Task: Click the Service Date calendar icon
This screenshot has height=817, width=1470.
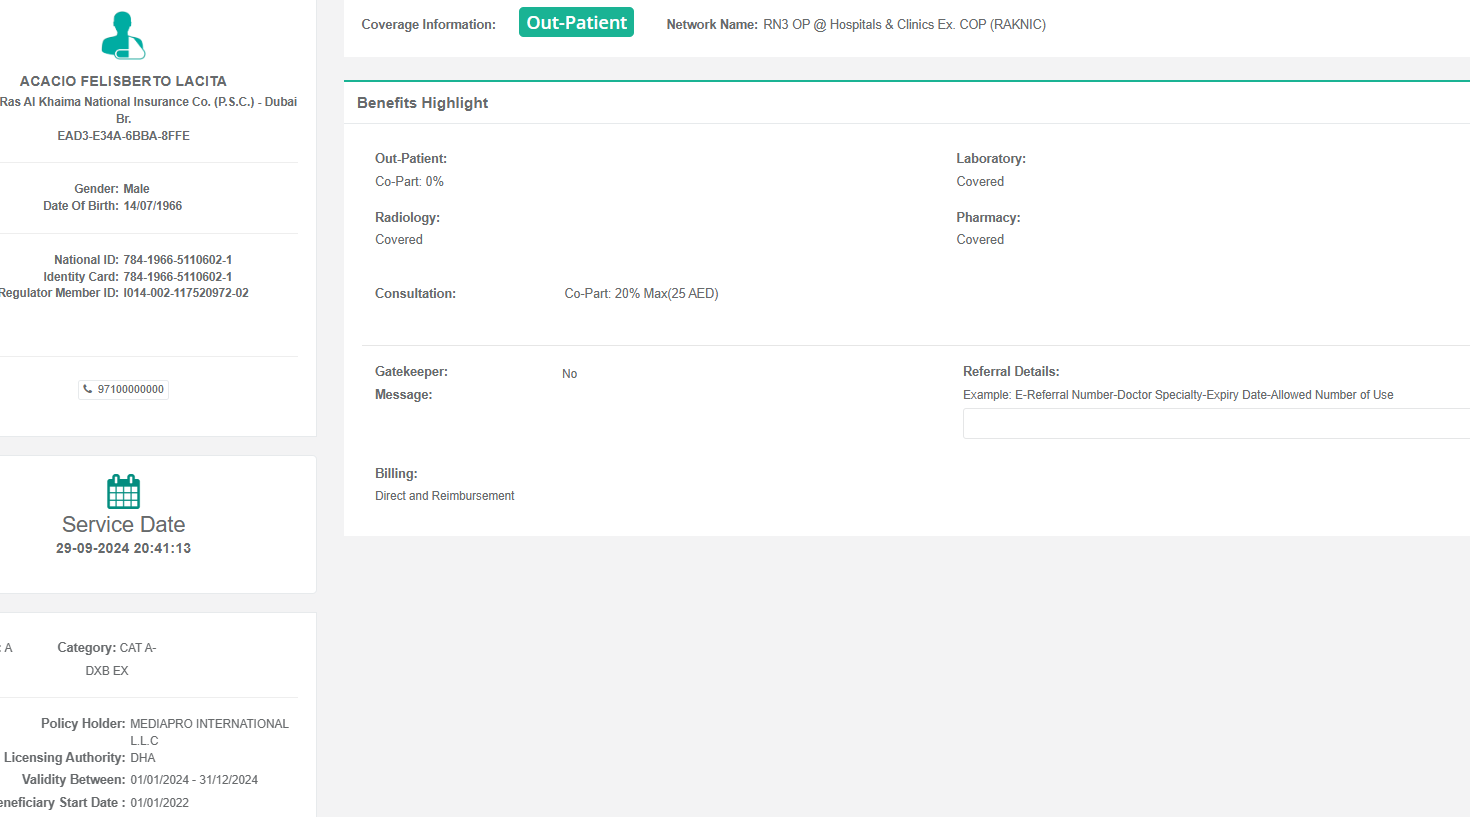Action: [123, 491]
